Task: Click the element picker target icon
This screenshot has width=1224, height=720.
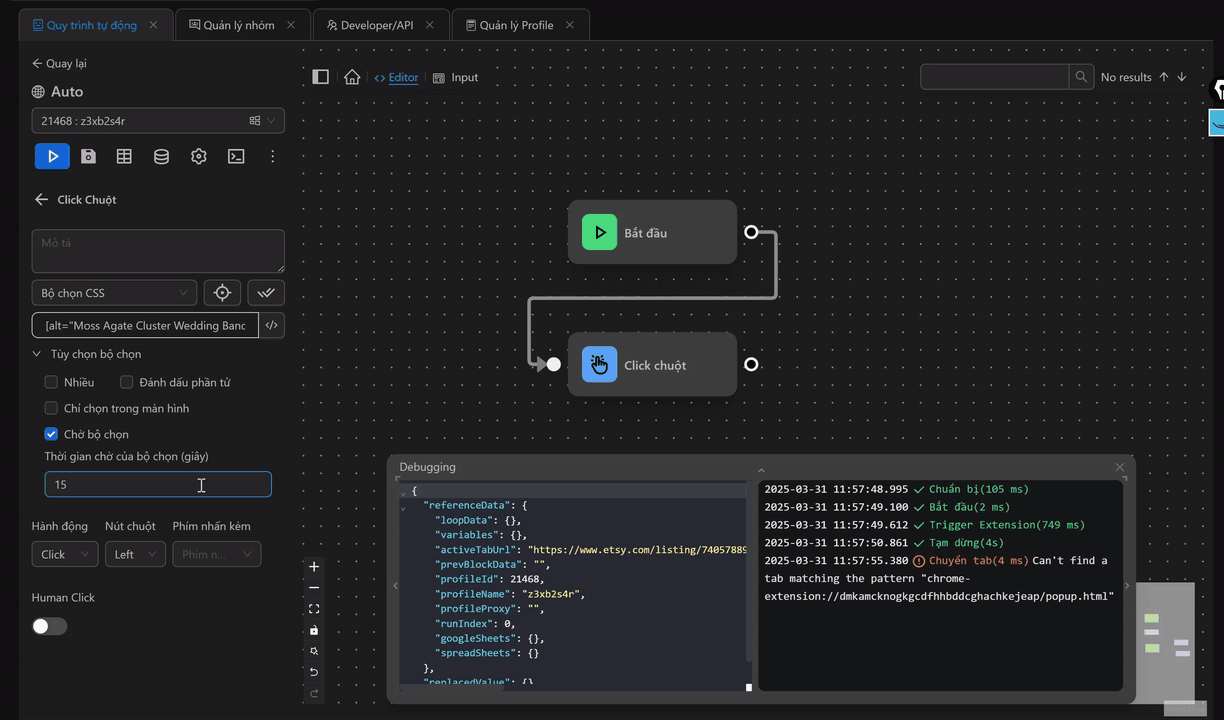Action: point(222,293)
